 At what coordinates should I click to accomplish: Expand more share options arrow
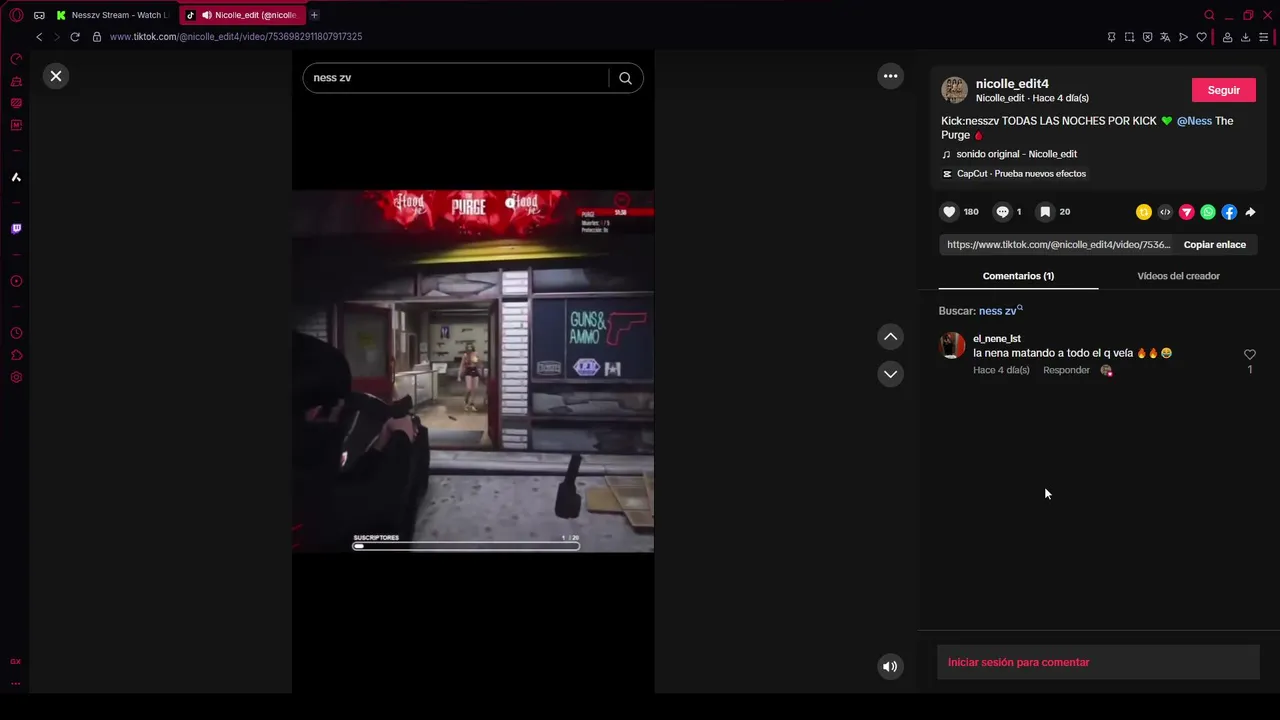[x=1250, y=212]
